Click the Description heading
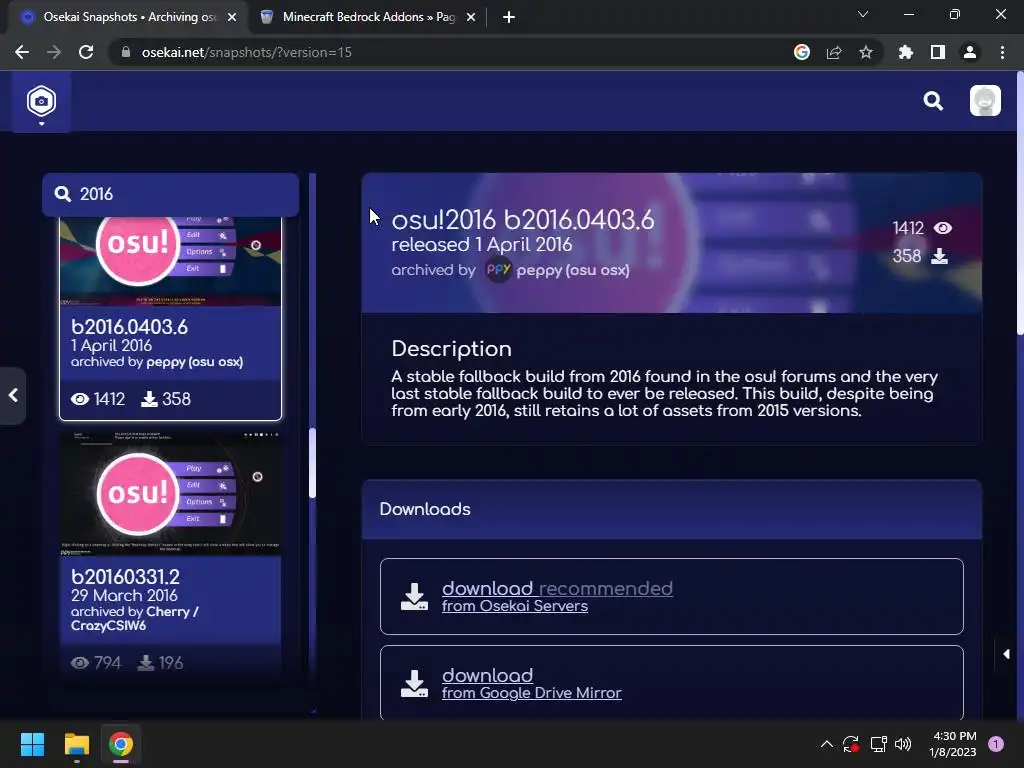The width and height of the screenshot is (1024, 768). pyautogui.click(x=451, y=349)
